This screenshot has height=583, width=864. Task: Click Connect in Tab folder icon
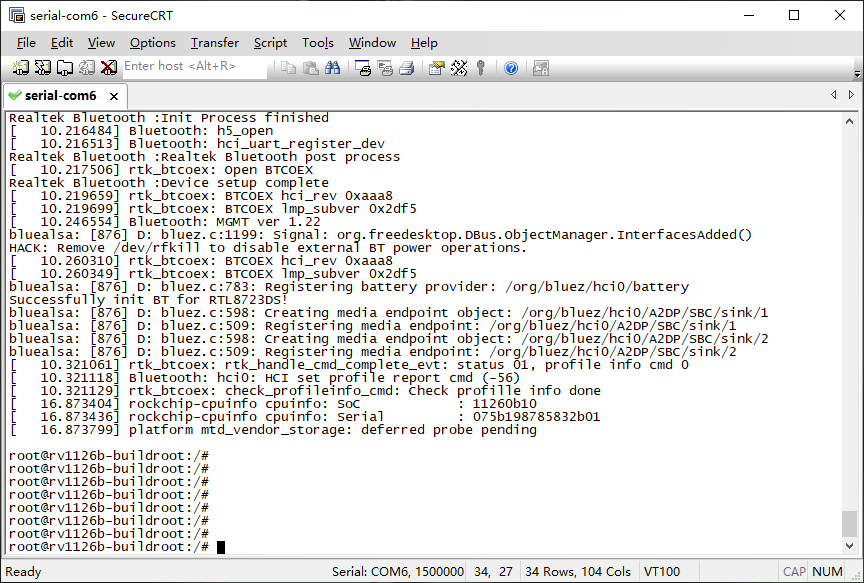tap(65, 68)
